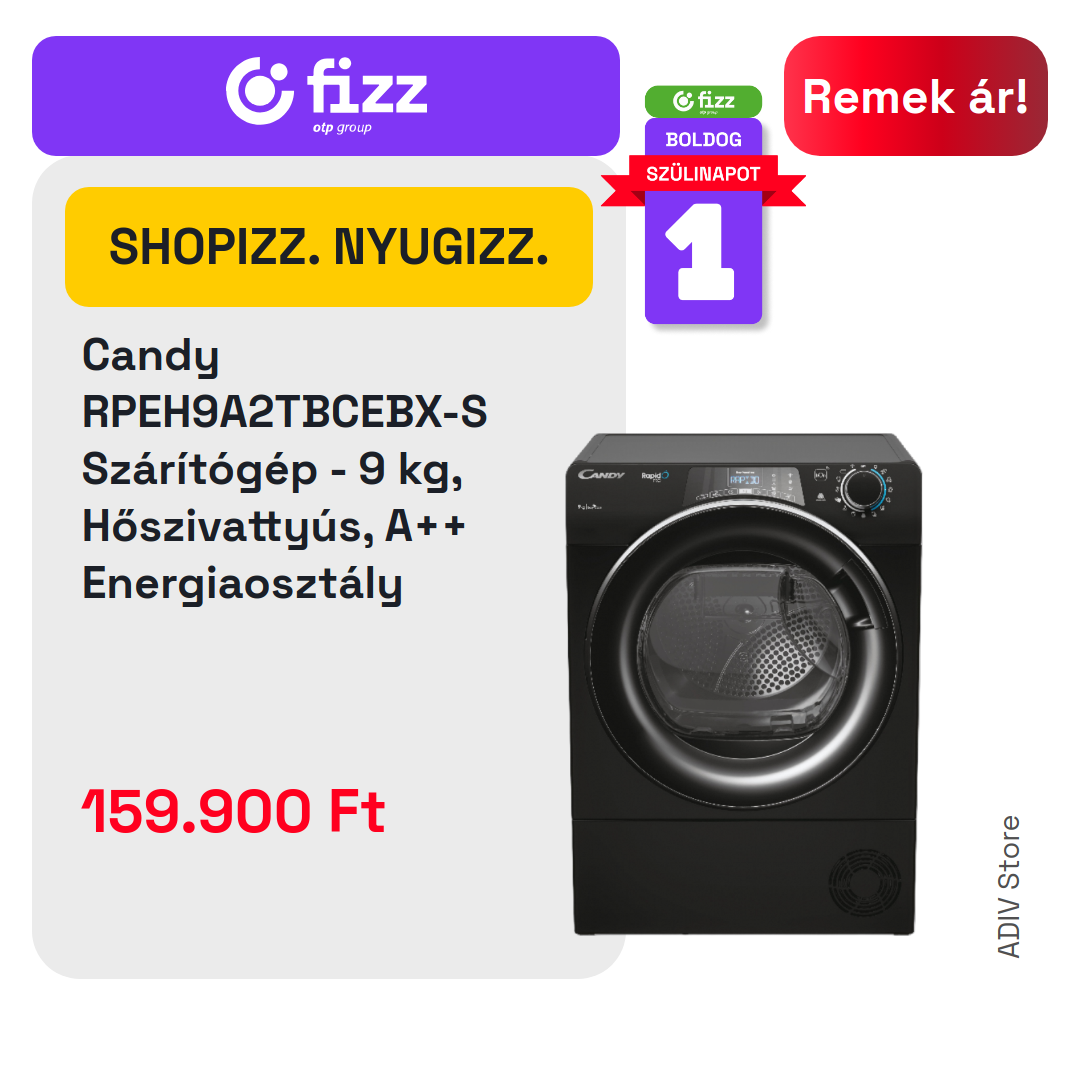Click the Energiaosztály text line

pyautogui.click(x=242, y=584)
